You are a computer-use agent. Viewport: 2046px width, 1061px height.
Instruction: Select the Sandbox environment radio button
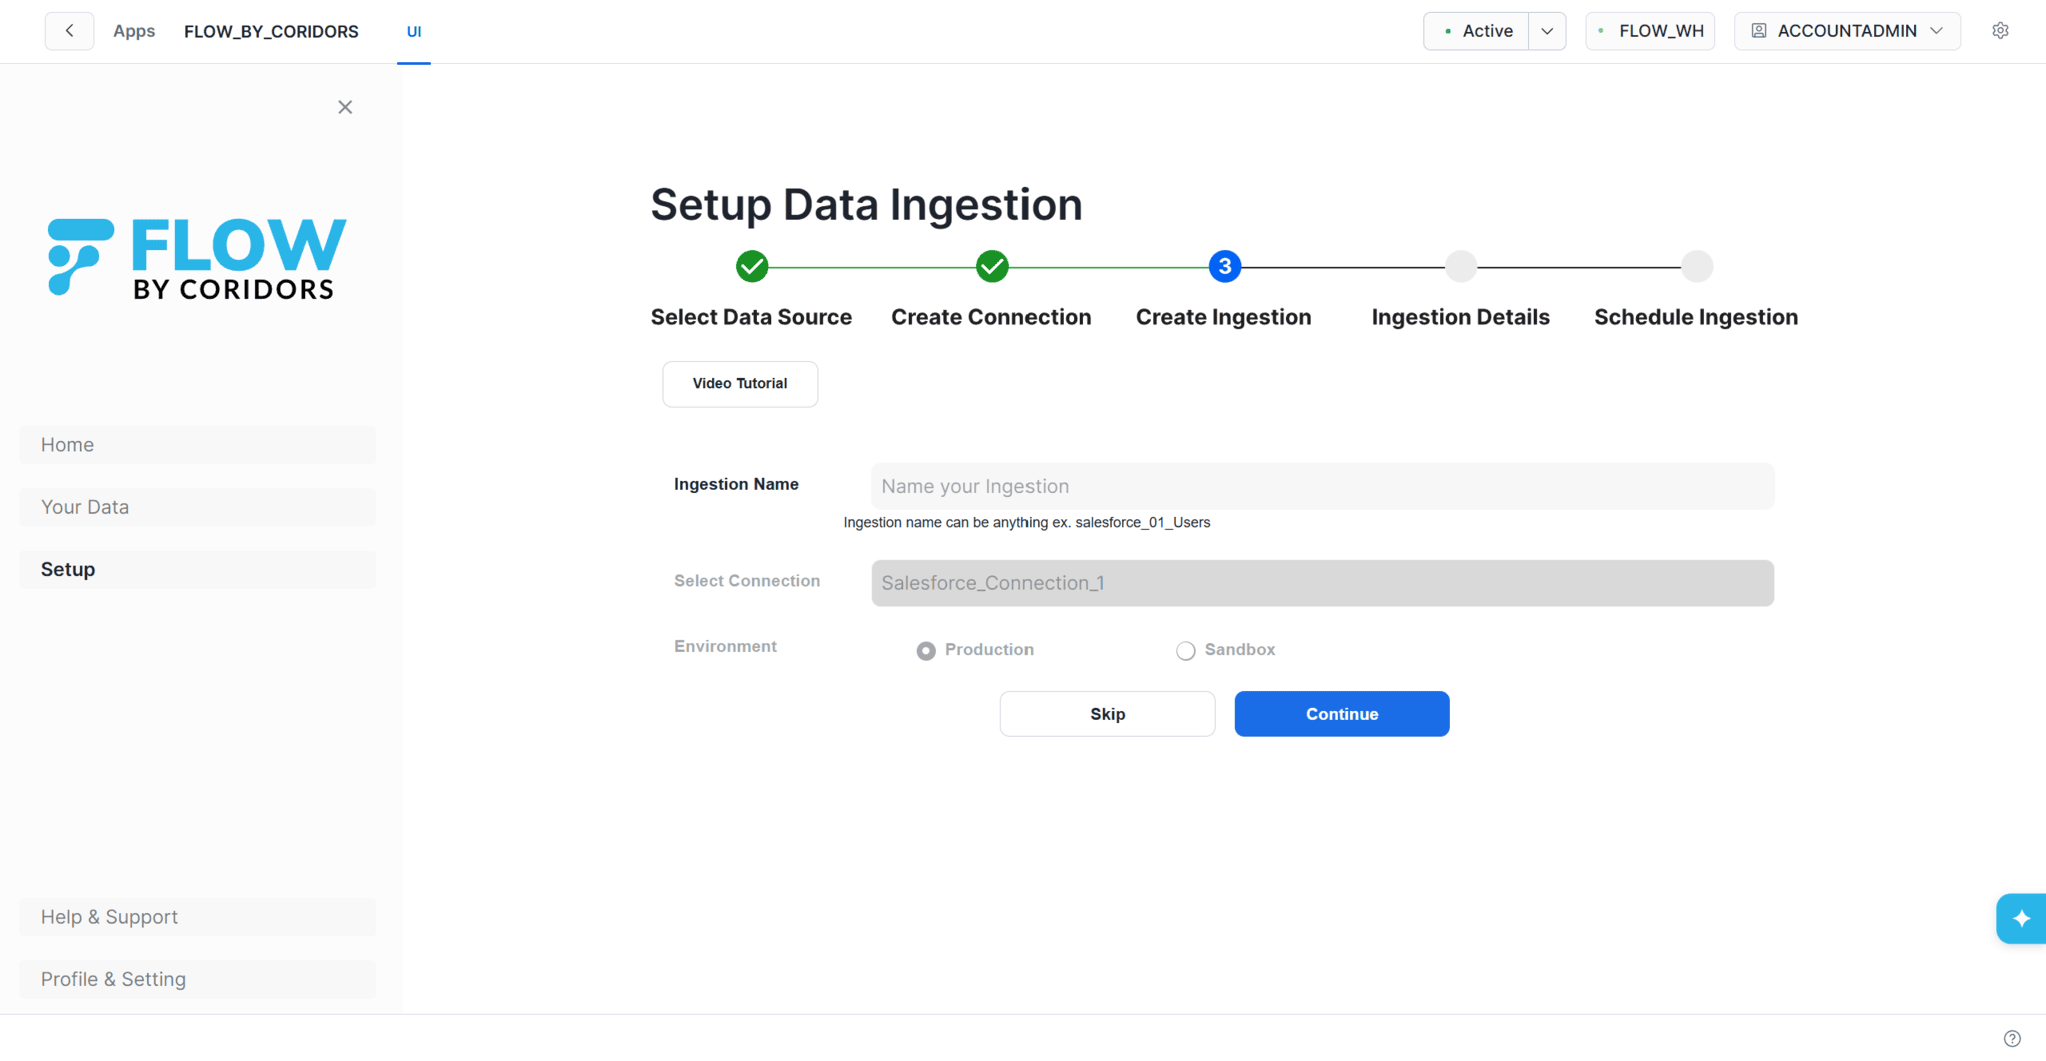1185,651
